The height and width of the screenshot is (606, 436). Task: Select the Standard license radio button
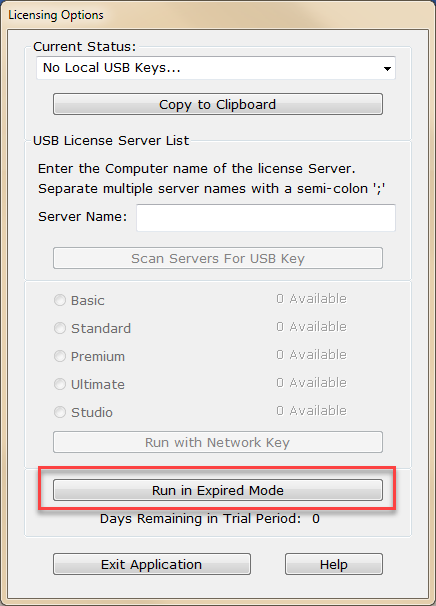click(60, 328)
